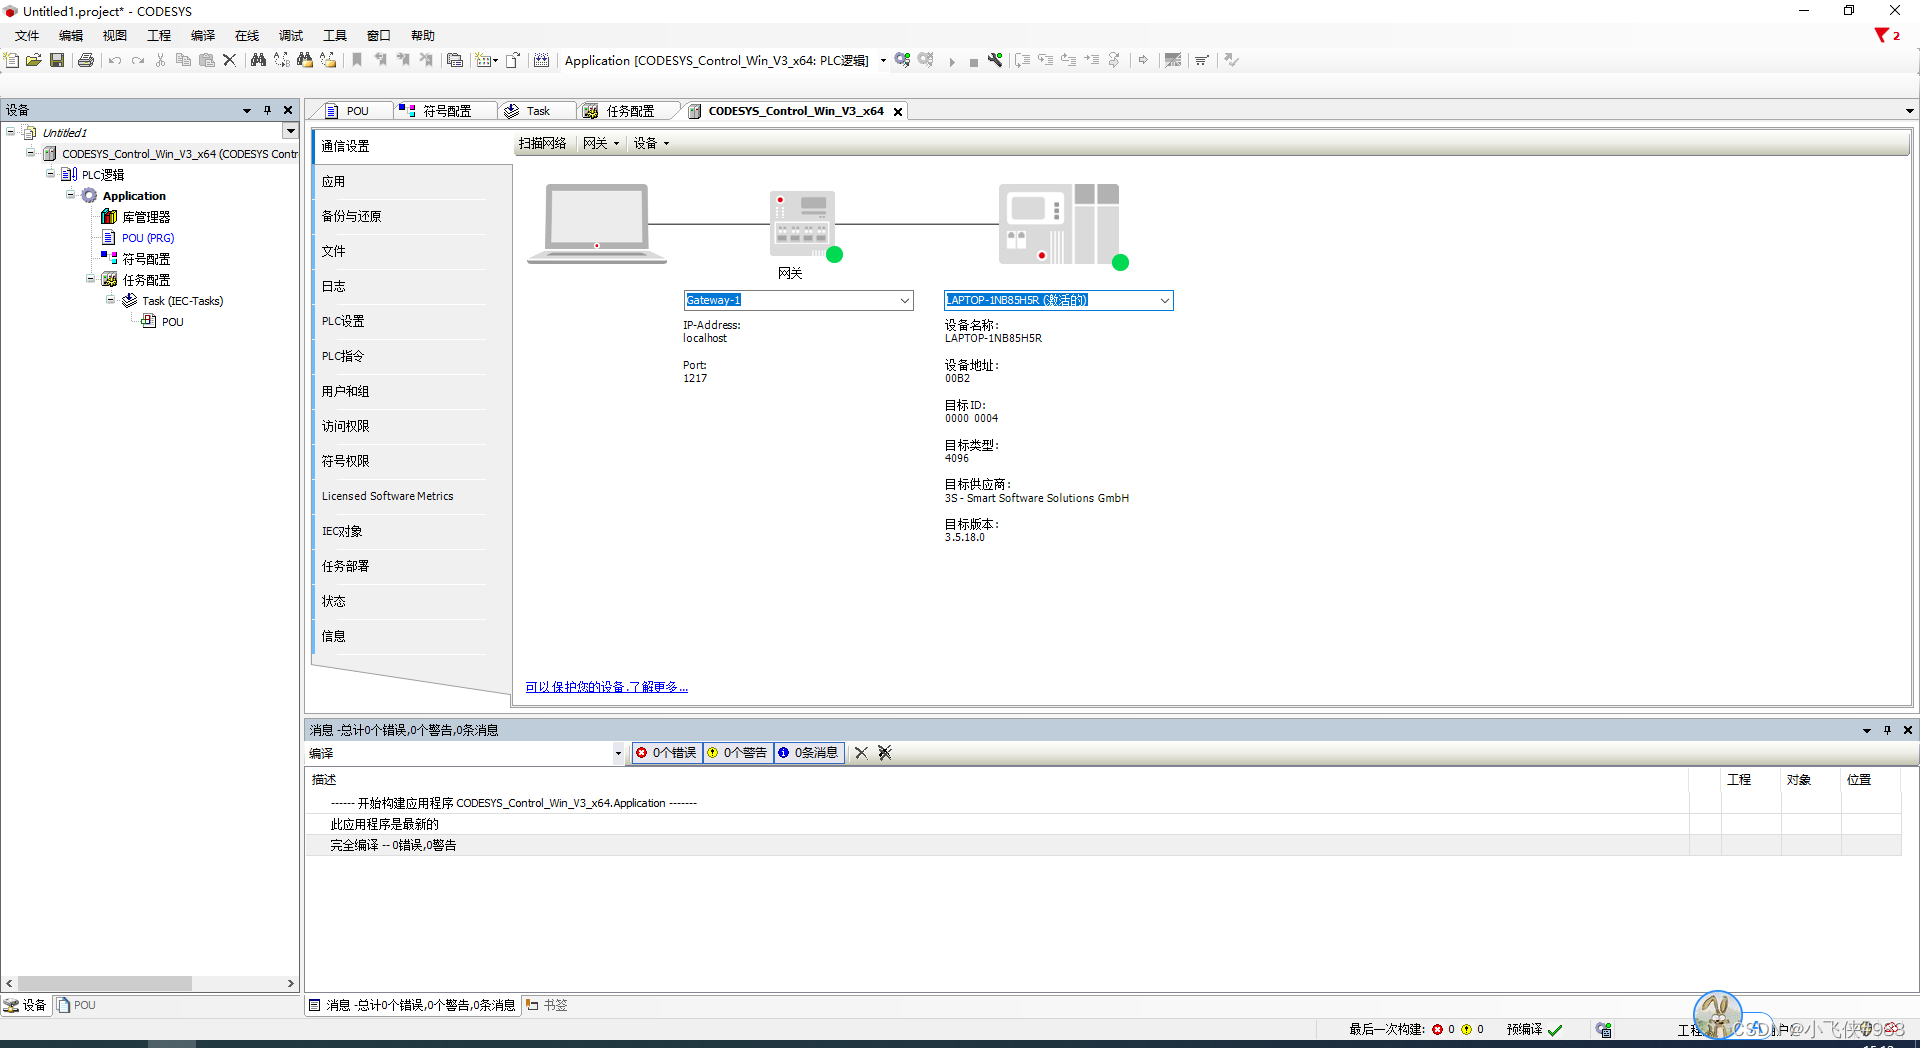Toggle the 0 errors filter in messages
Screen dimensions: 1920x1048
click(x=665, y=752)
